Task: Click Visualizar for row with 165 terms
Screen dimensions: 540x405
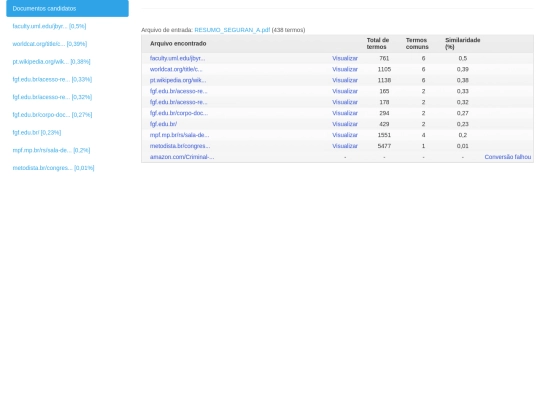Action: (x=345, y=91)
